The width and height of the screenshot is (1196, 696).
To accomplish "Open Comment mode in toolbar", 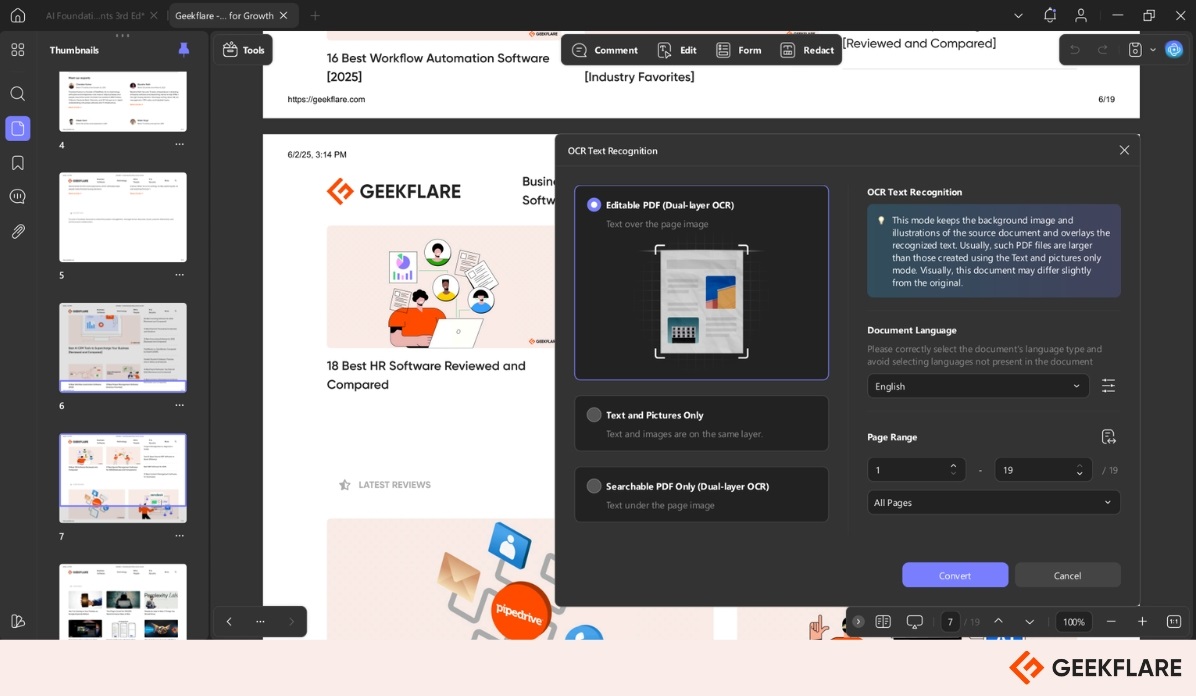I will click(x=605, y=50).
